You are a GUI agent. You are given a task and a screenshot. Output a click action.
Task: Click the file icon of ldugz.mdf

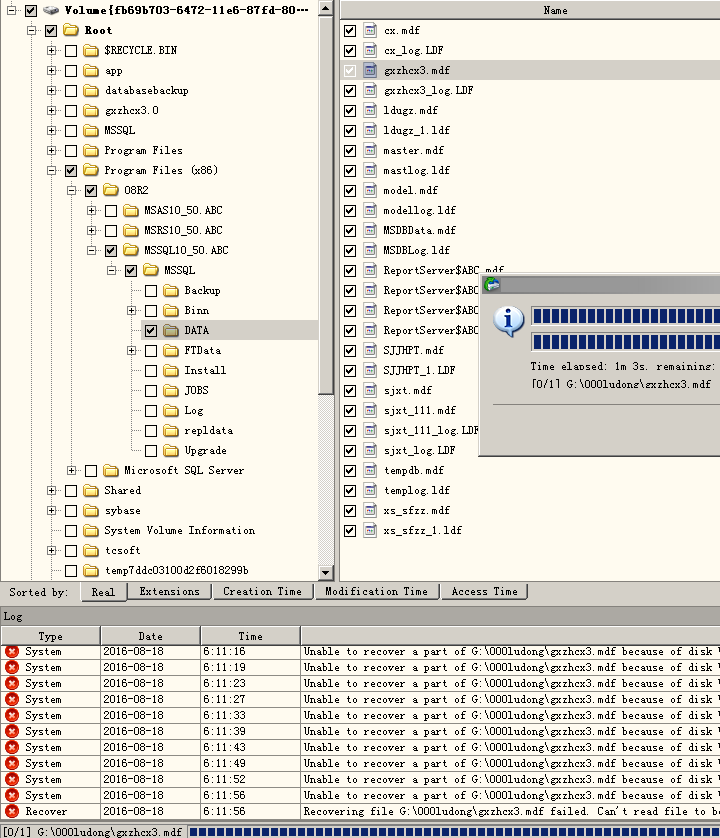point(370,110)
